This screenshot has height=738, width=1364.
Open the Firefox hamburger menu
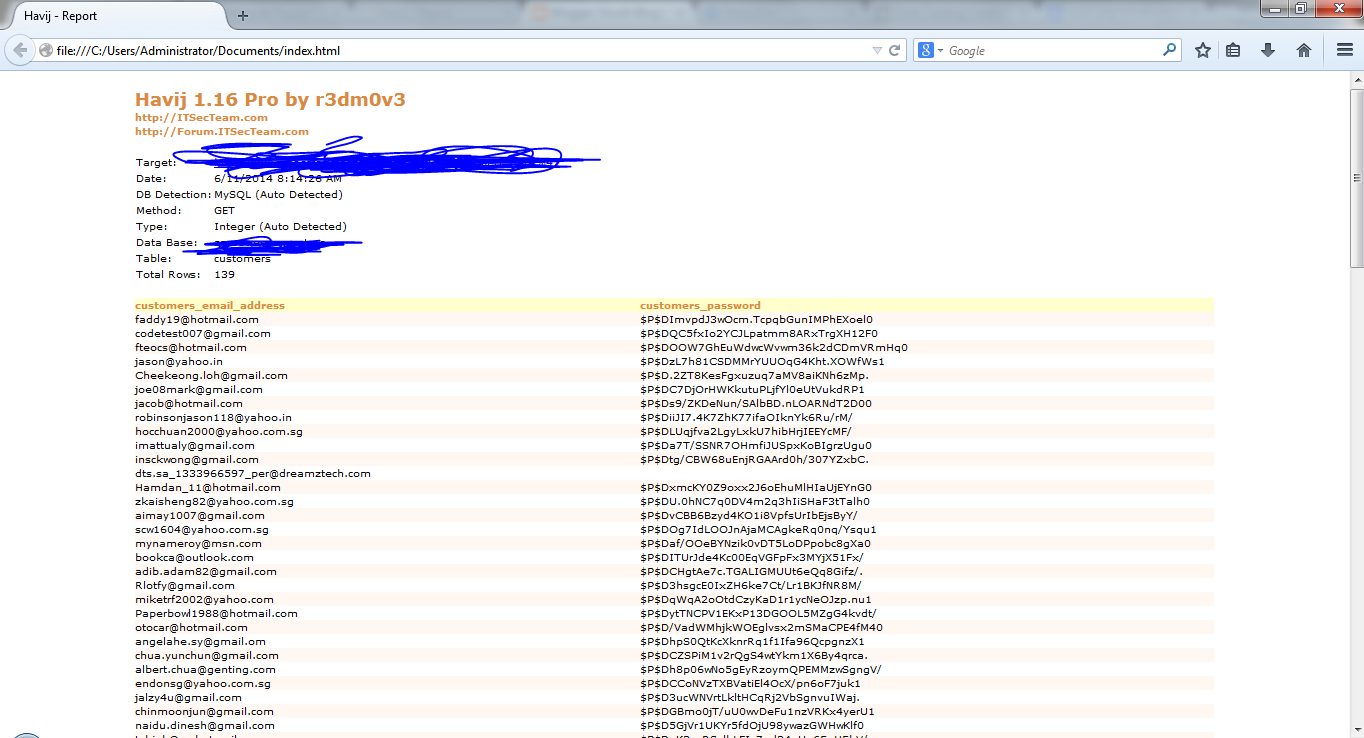coord(1345,50)
